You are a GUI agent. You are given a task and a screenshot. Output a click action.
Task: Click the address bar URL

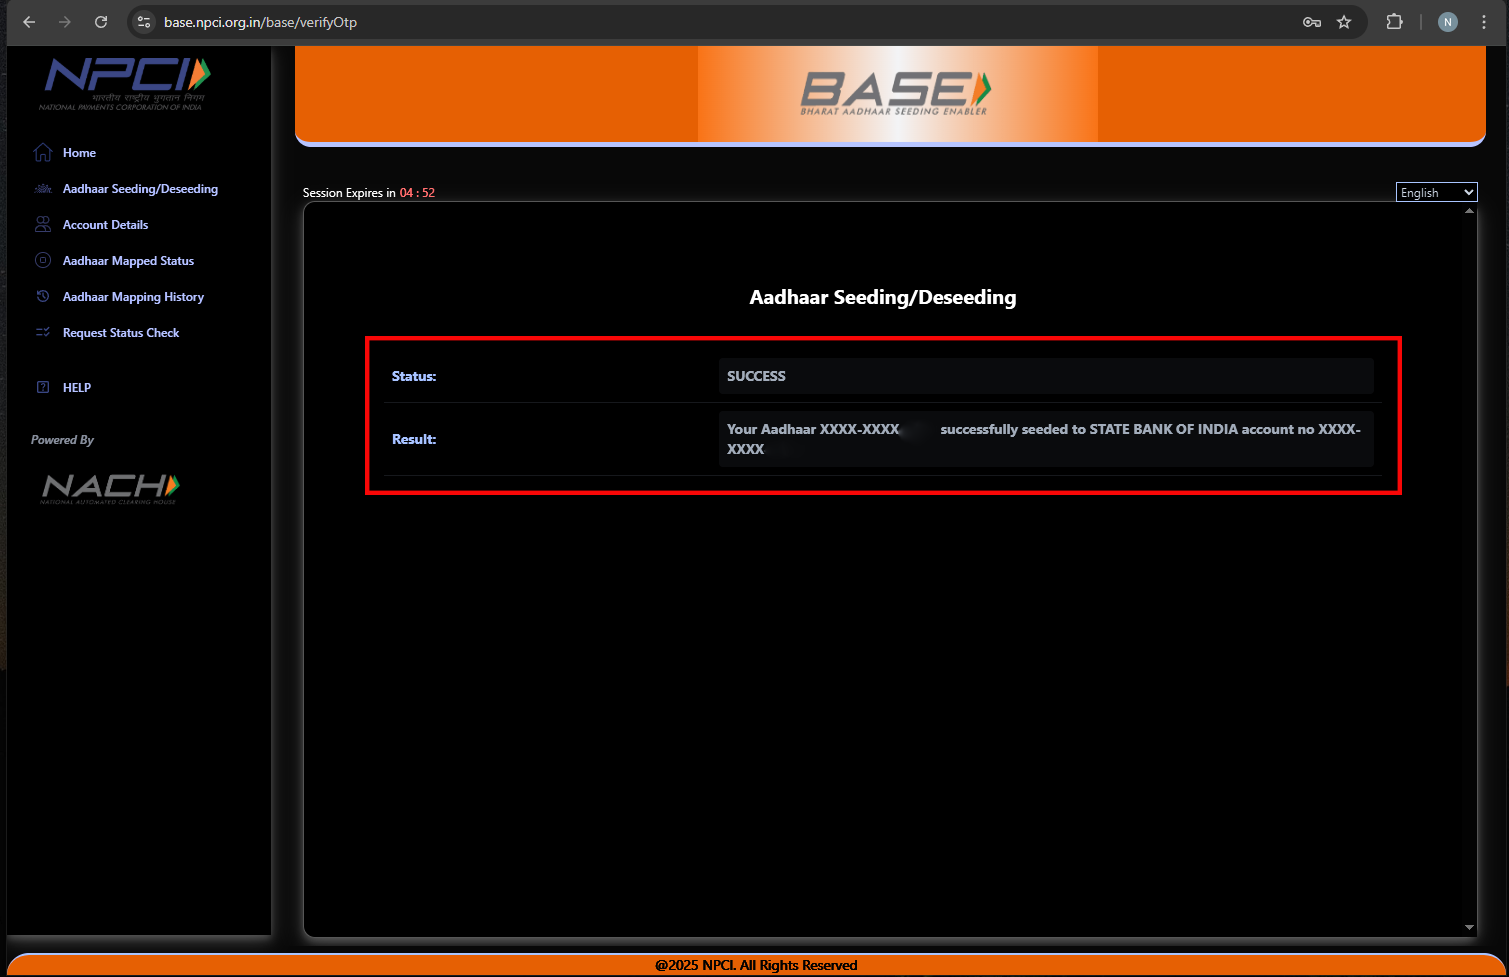(260, 22)
